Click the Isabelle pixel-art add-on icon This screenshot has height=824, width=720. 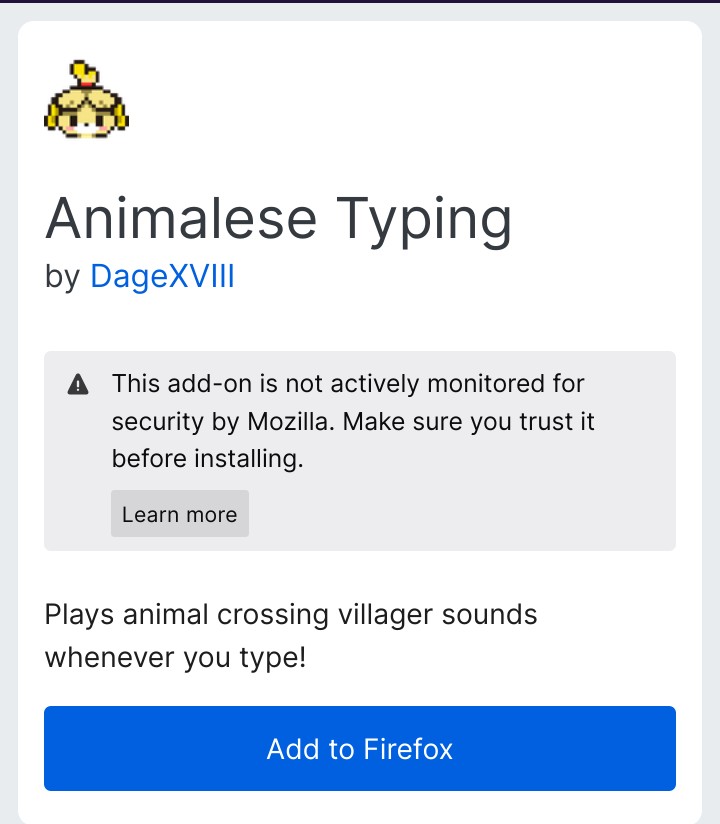[x=86, y=99]
